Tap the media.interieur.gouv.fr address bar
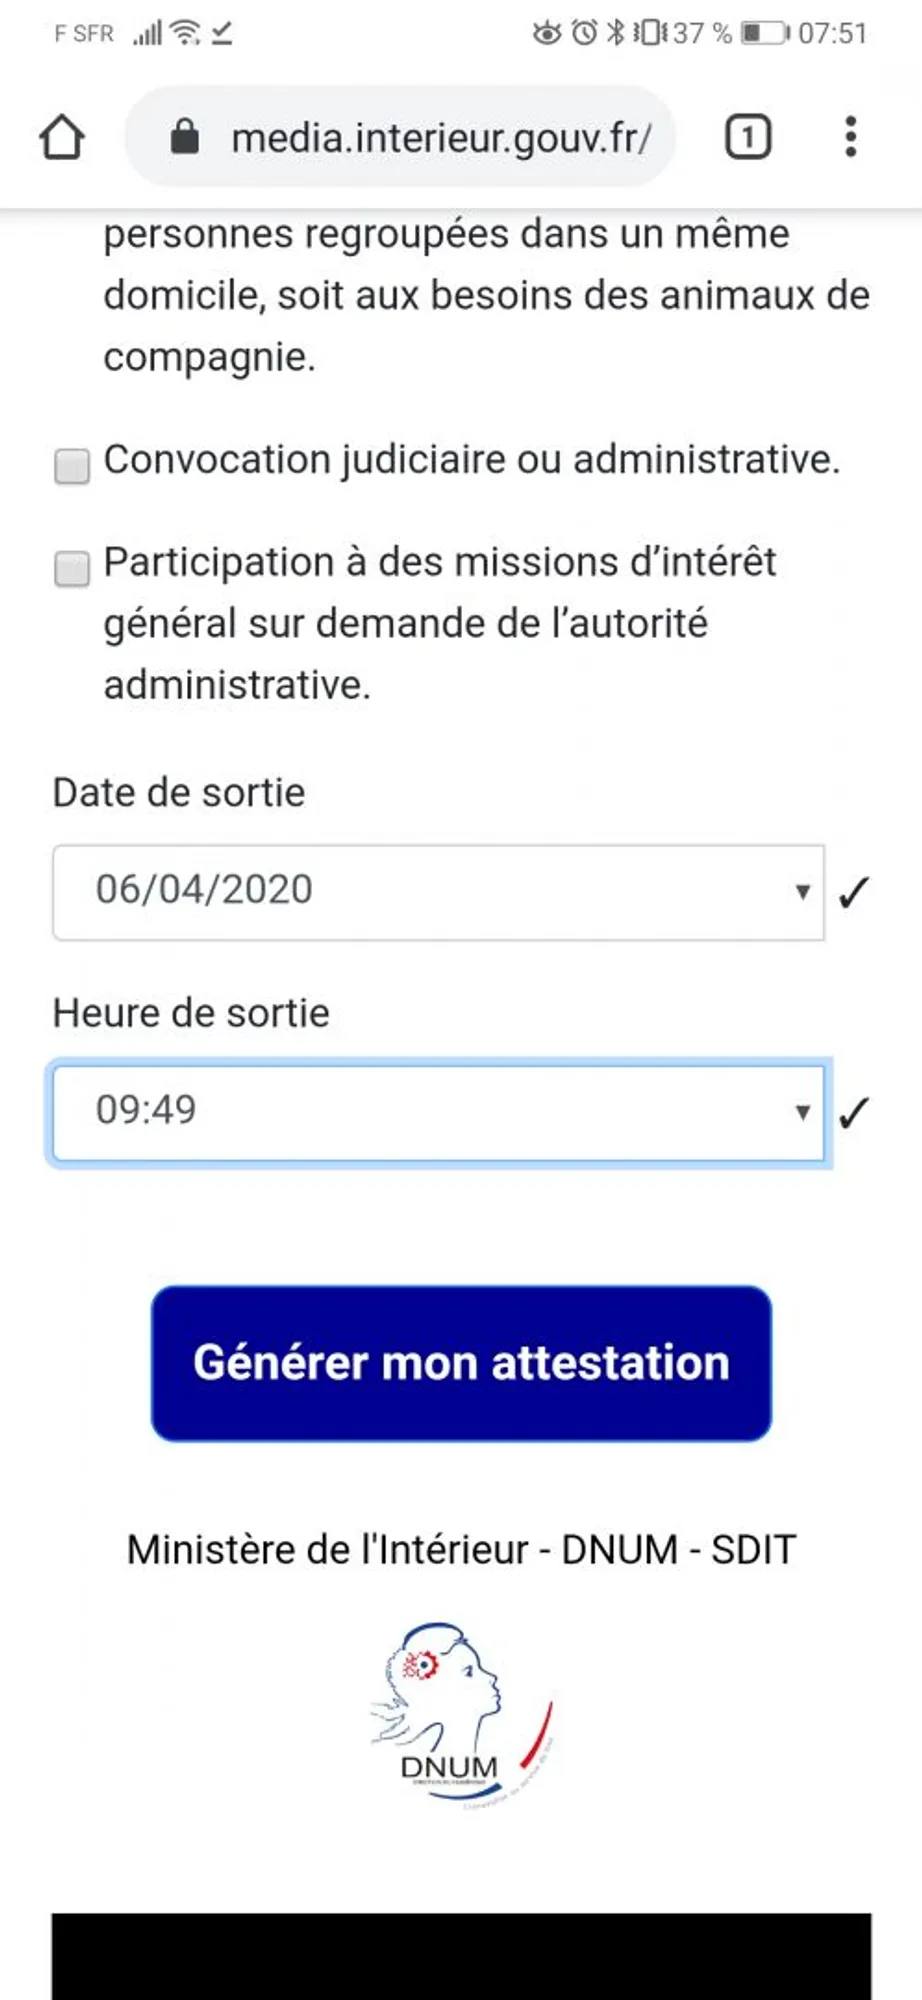 coord(440,137)
